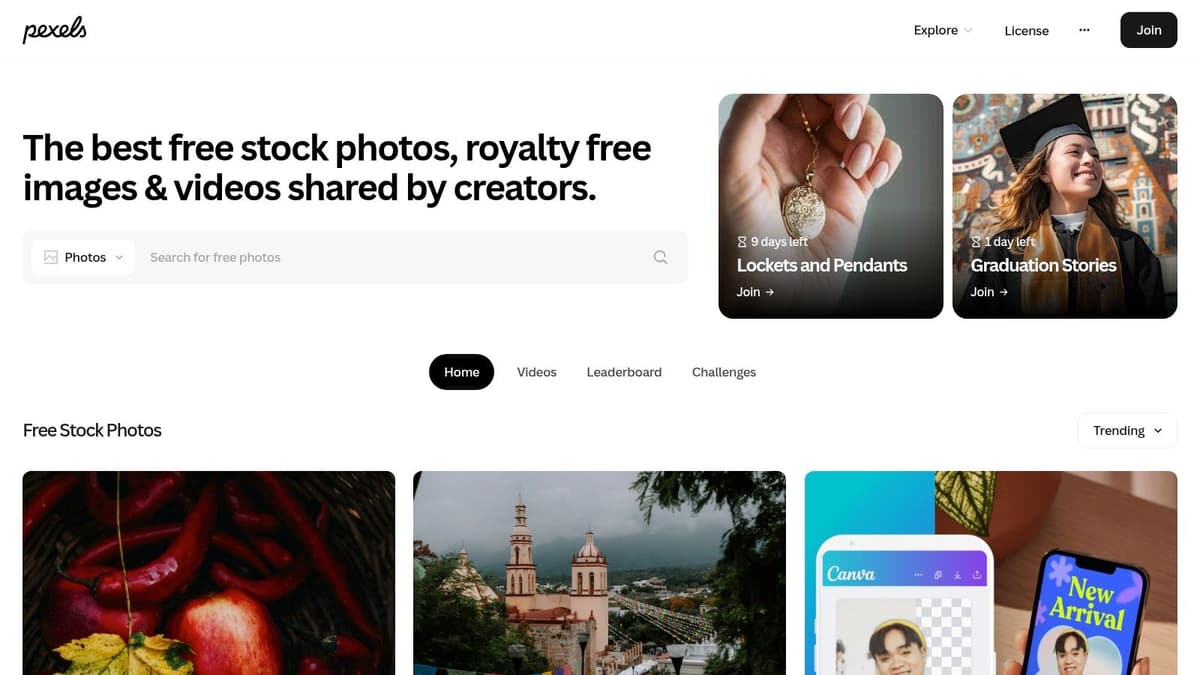Click the Join button in header
This screenshot has height=675, width=1200.
click(1149, 30)
